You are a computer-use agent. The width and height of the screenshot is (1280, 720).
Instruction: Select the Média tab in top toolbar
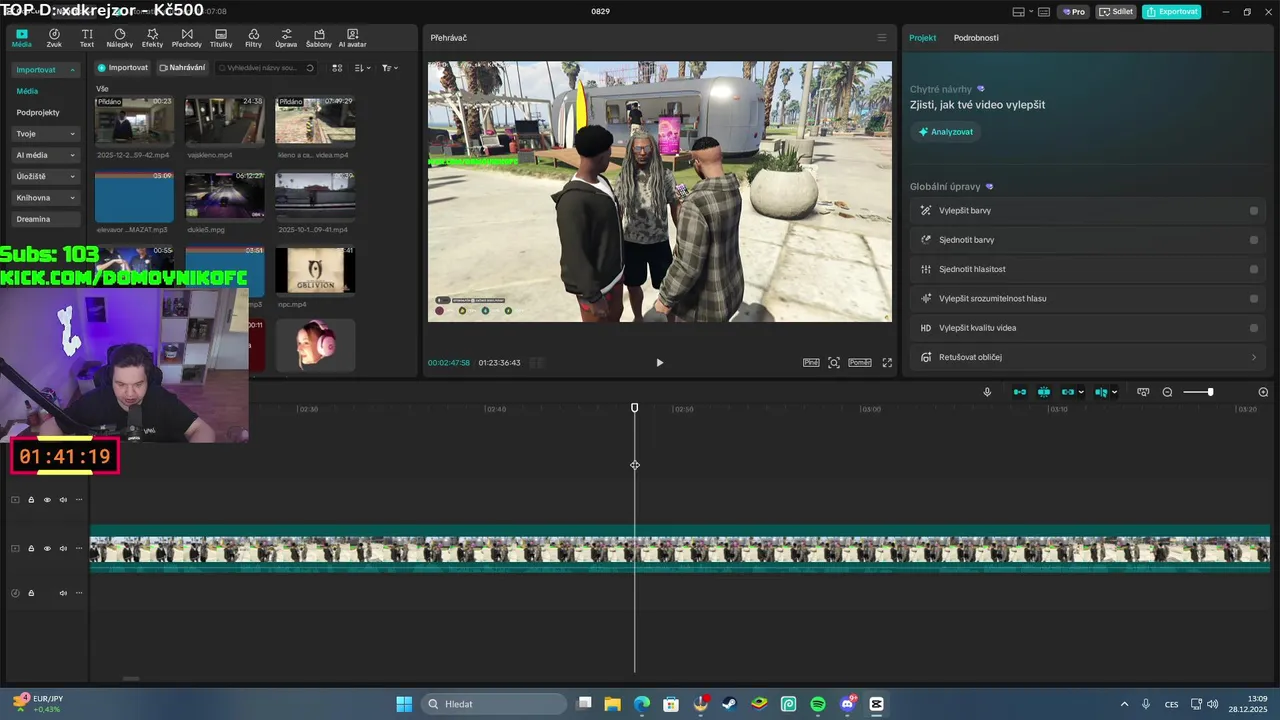pyautogui.click(x=21, y=38)
